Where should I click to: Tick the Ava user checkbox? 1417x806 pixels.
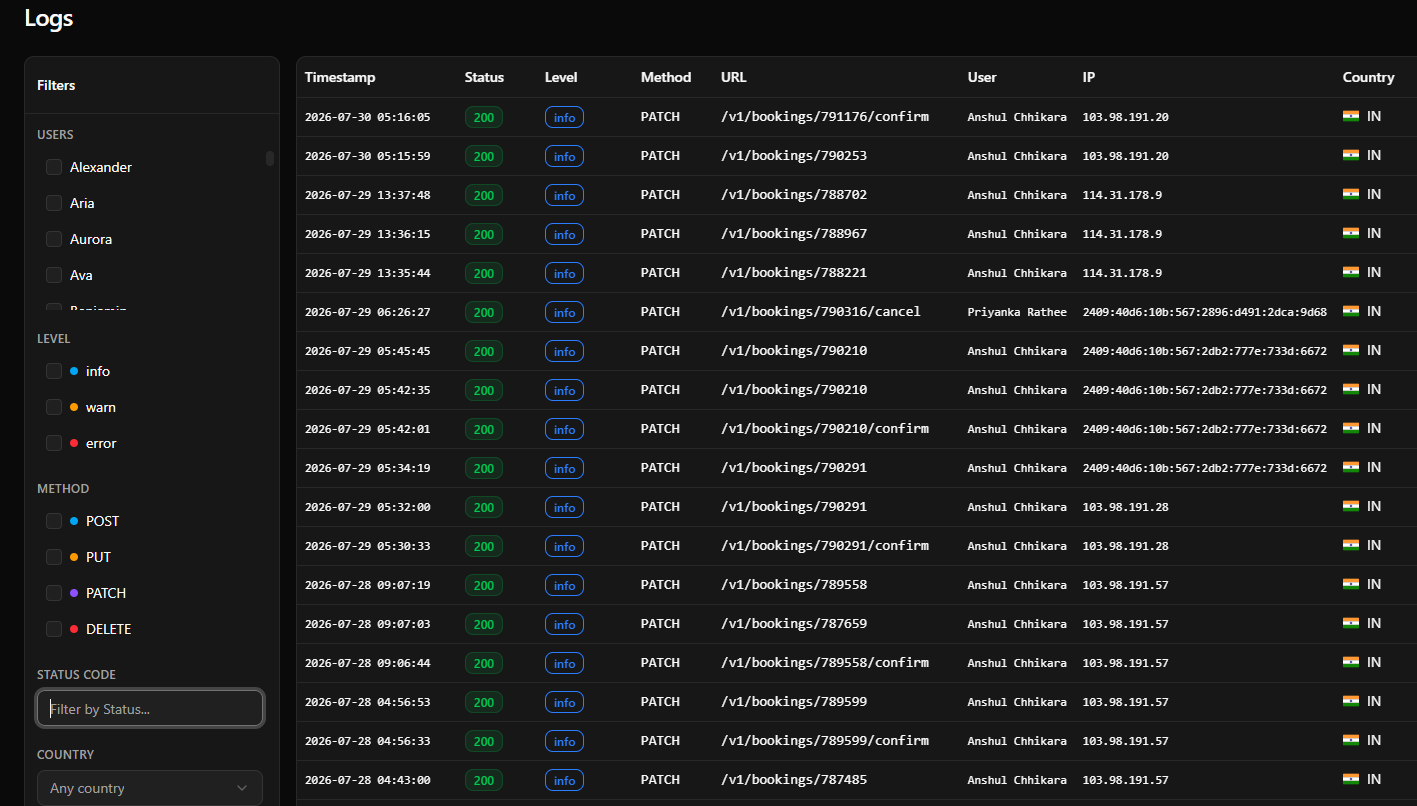pyautogui.click(x=54, y=275)
